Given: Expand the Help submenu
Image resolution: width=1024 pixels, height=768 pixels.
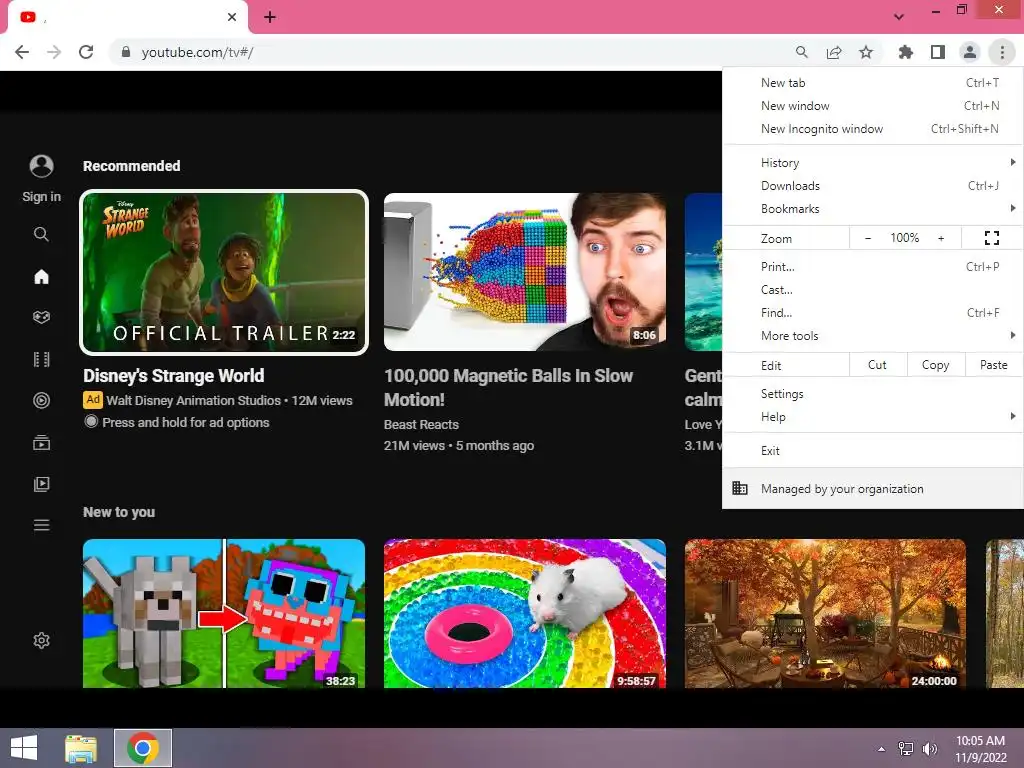Looking at the screenshot, I should (872, 417).
